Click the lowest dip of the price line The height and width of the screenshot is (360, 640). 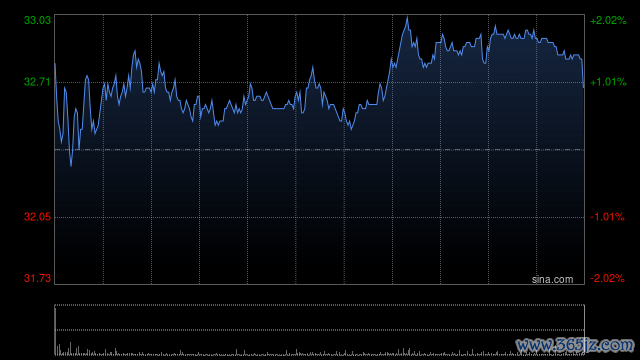click(x=71, y=165)
